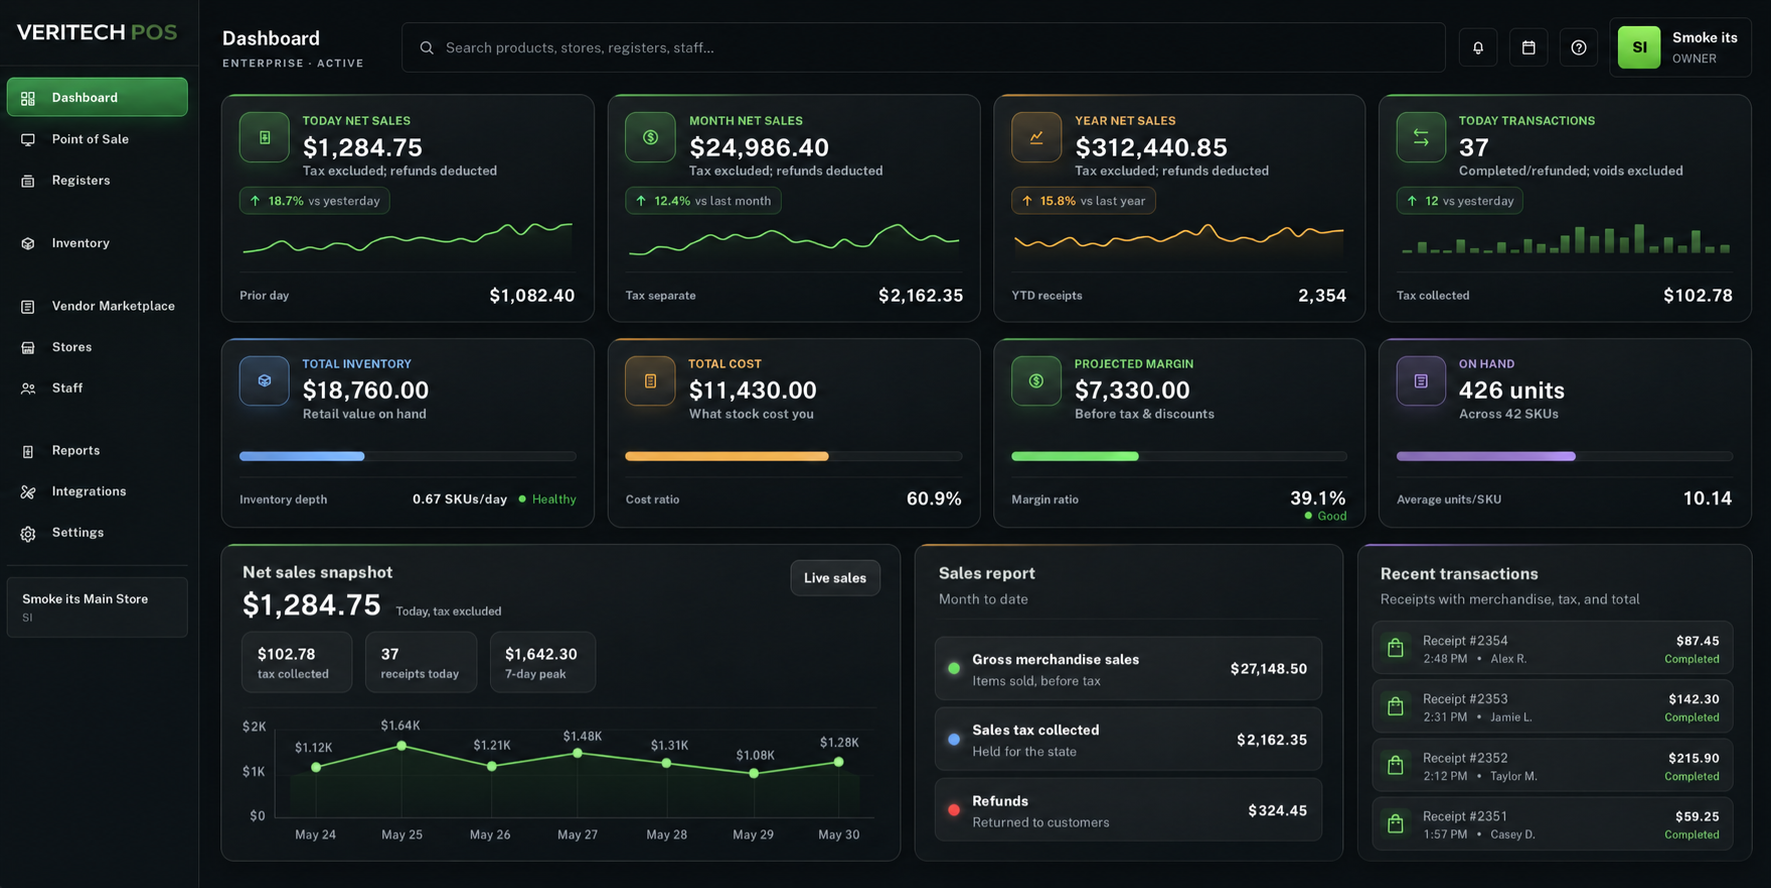The width and height of the screenshot is (1771, 888).
Task: Click the May 25 data point
Action: pos(402,746)
